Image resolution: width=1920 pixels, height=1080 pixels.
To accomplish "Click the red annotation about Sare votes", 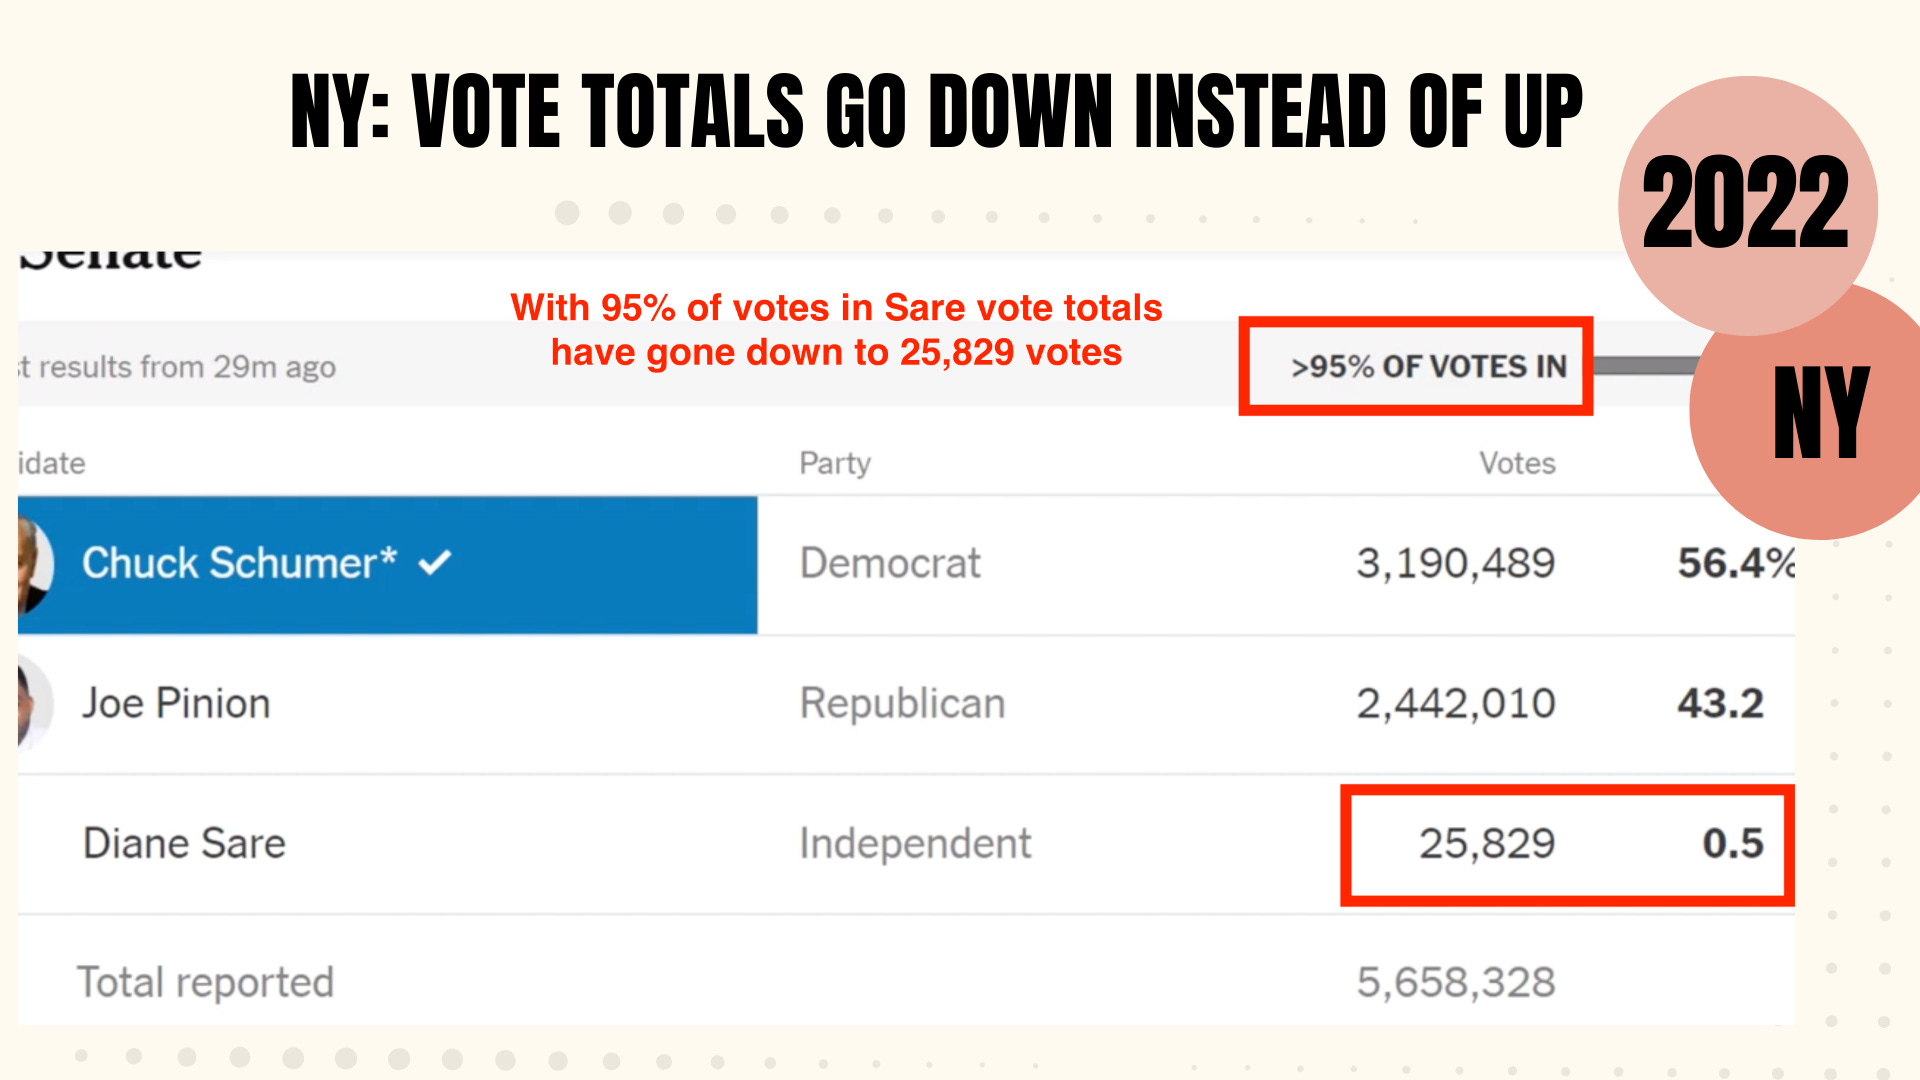I will tap(836, 330).
